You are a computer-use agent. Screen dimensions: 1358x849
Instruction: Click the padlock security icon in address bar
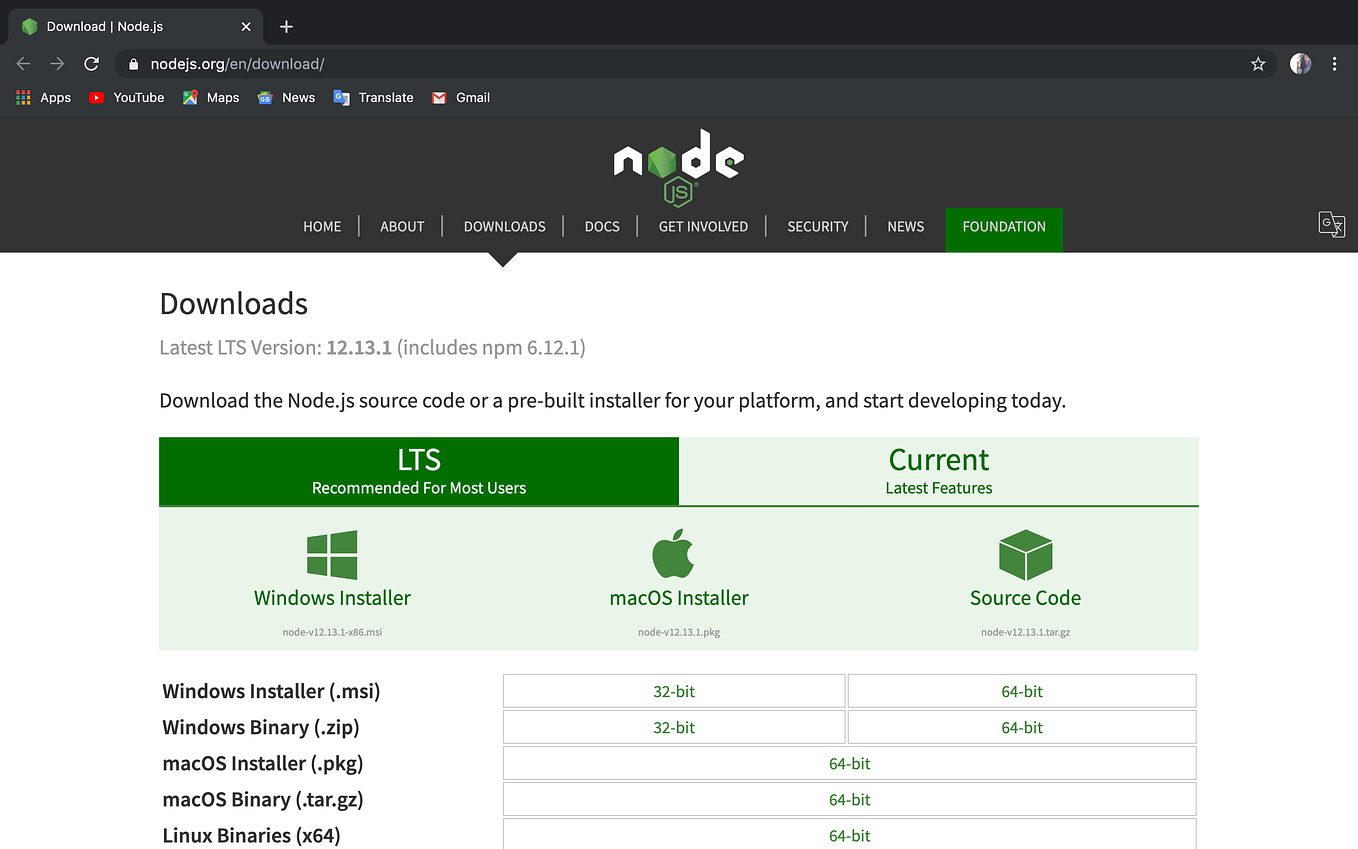point(133,63)
